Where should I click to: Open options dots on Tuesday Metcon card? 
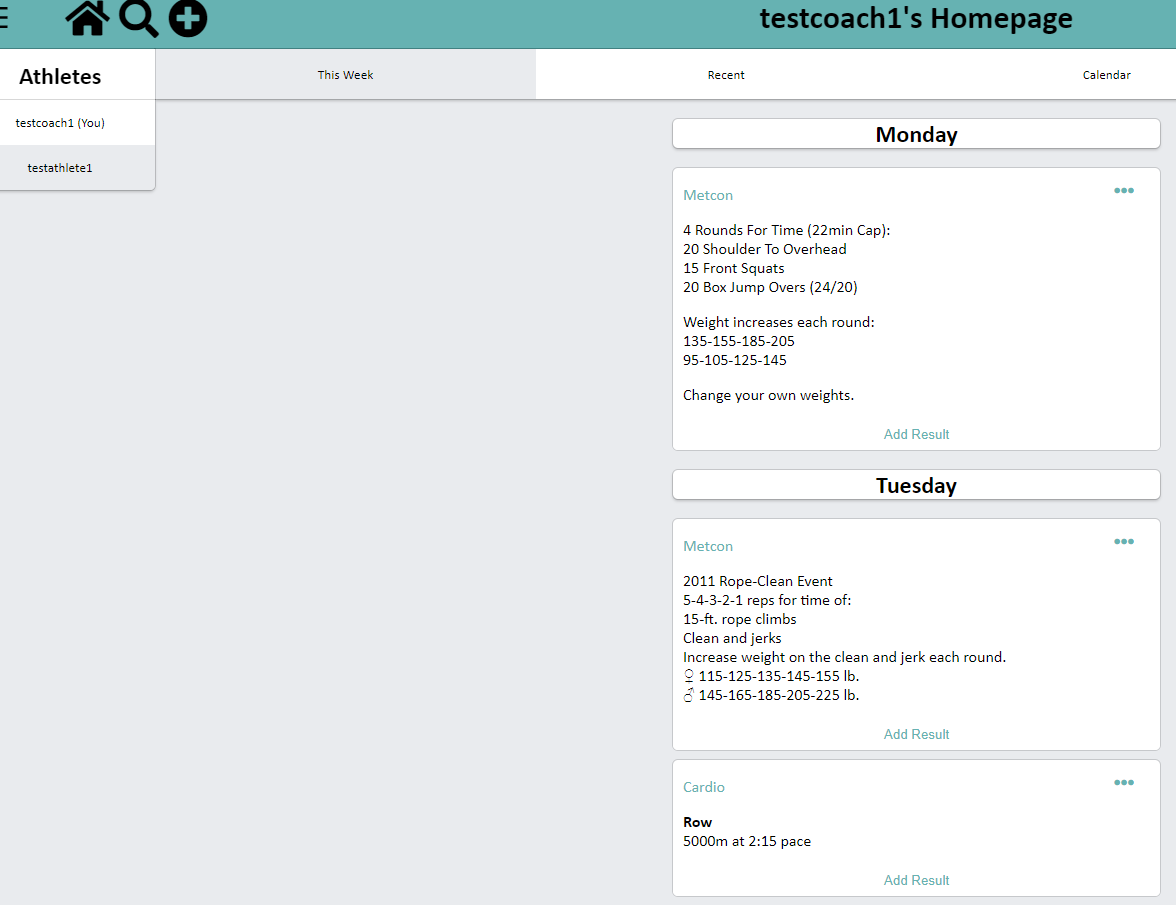click(x=1124, y=542)
